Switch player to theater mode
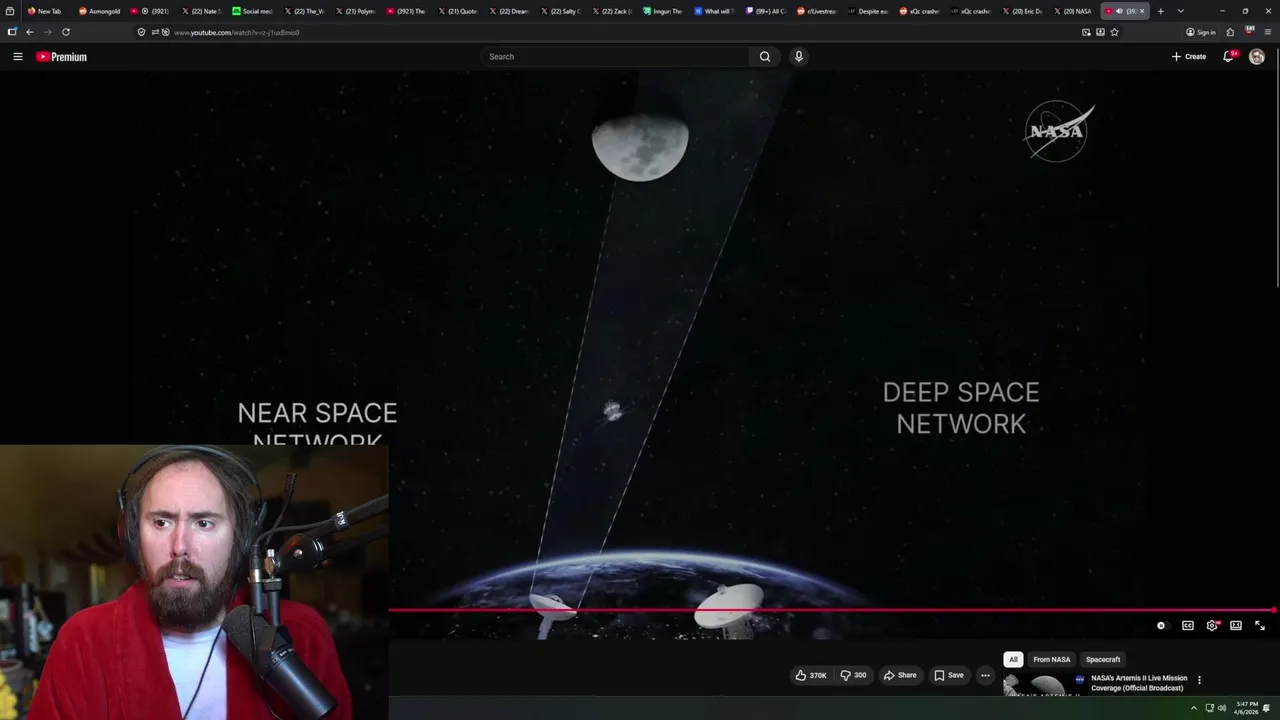Screen dimensions: 1280x720 pos(1236,626)
